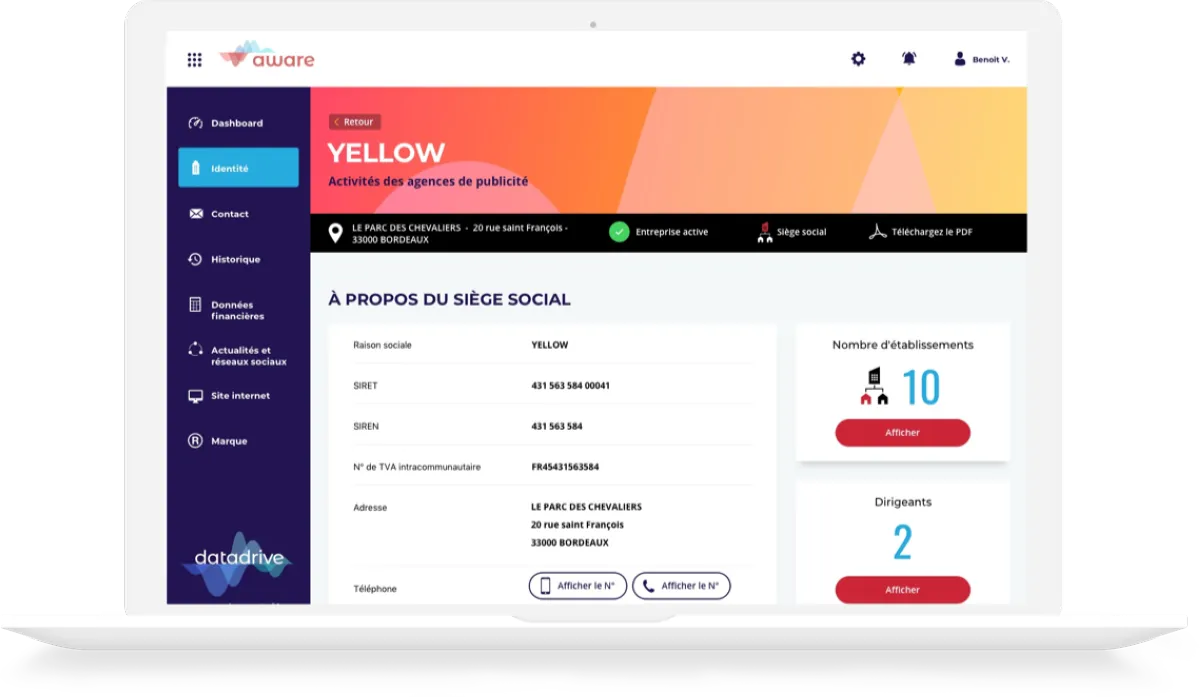Click the establishments count 10
This screenshot has width=1200, height=697.
point(922,387)
